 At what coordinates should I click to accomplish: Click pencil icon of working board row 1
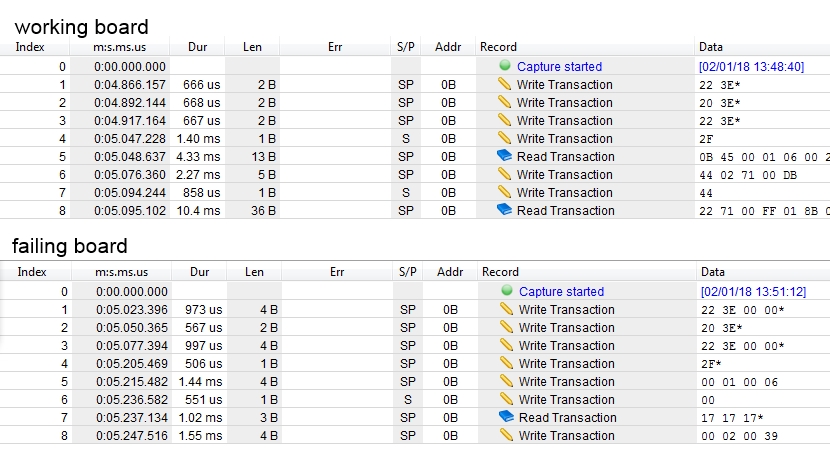505,84
